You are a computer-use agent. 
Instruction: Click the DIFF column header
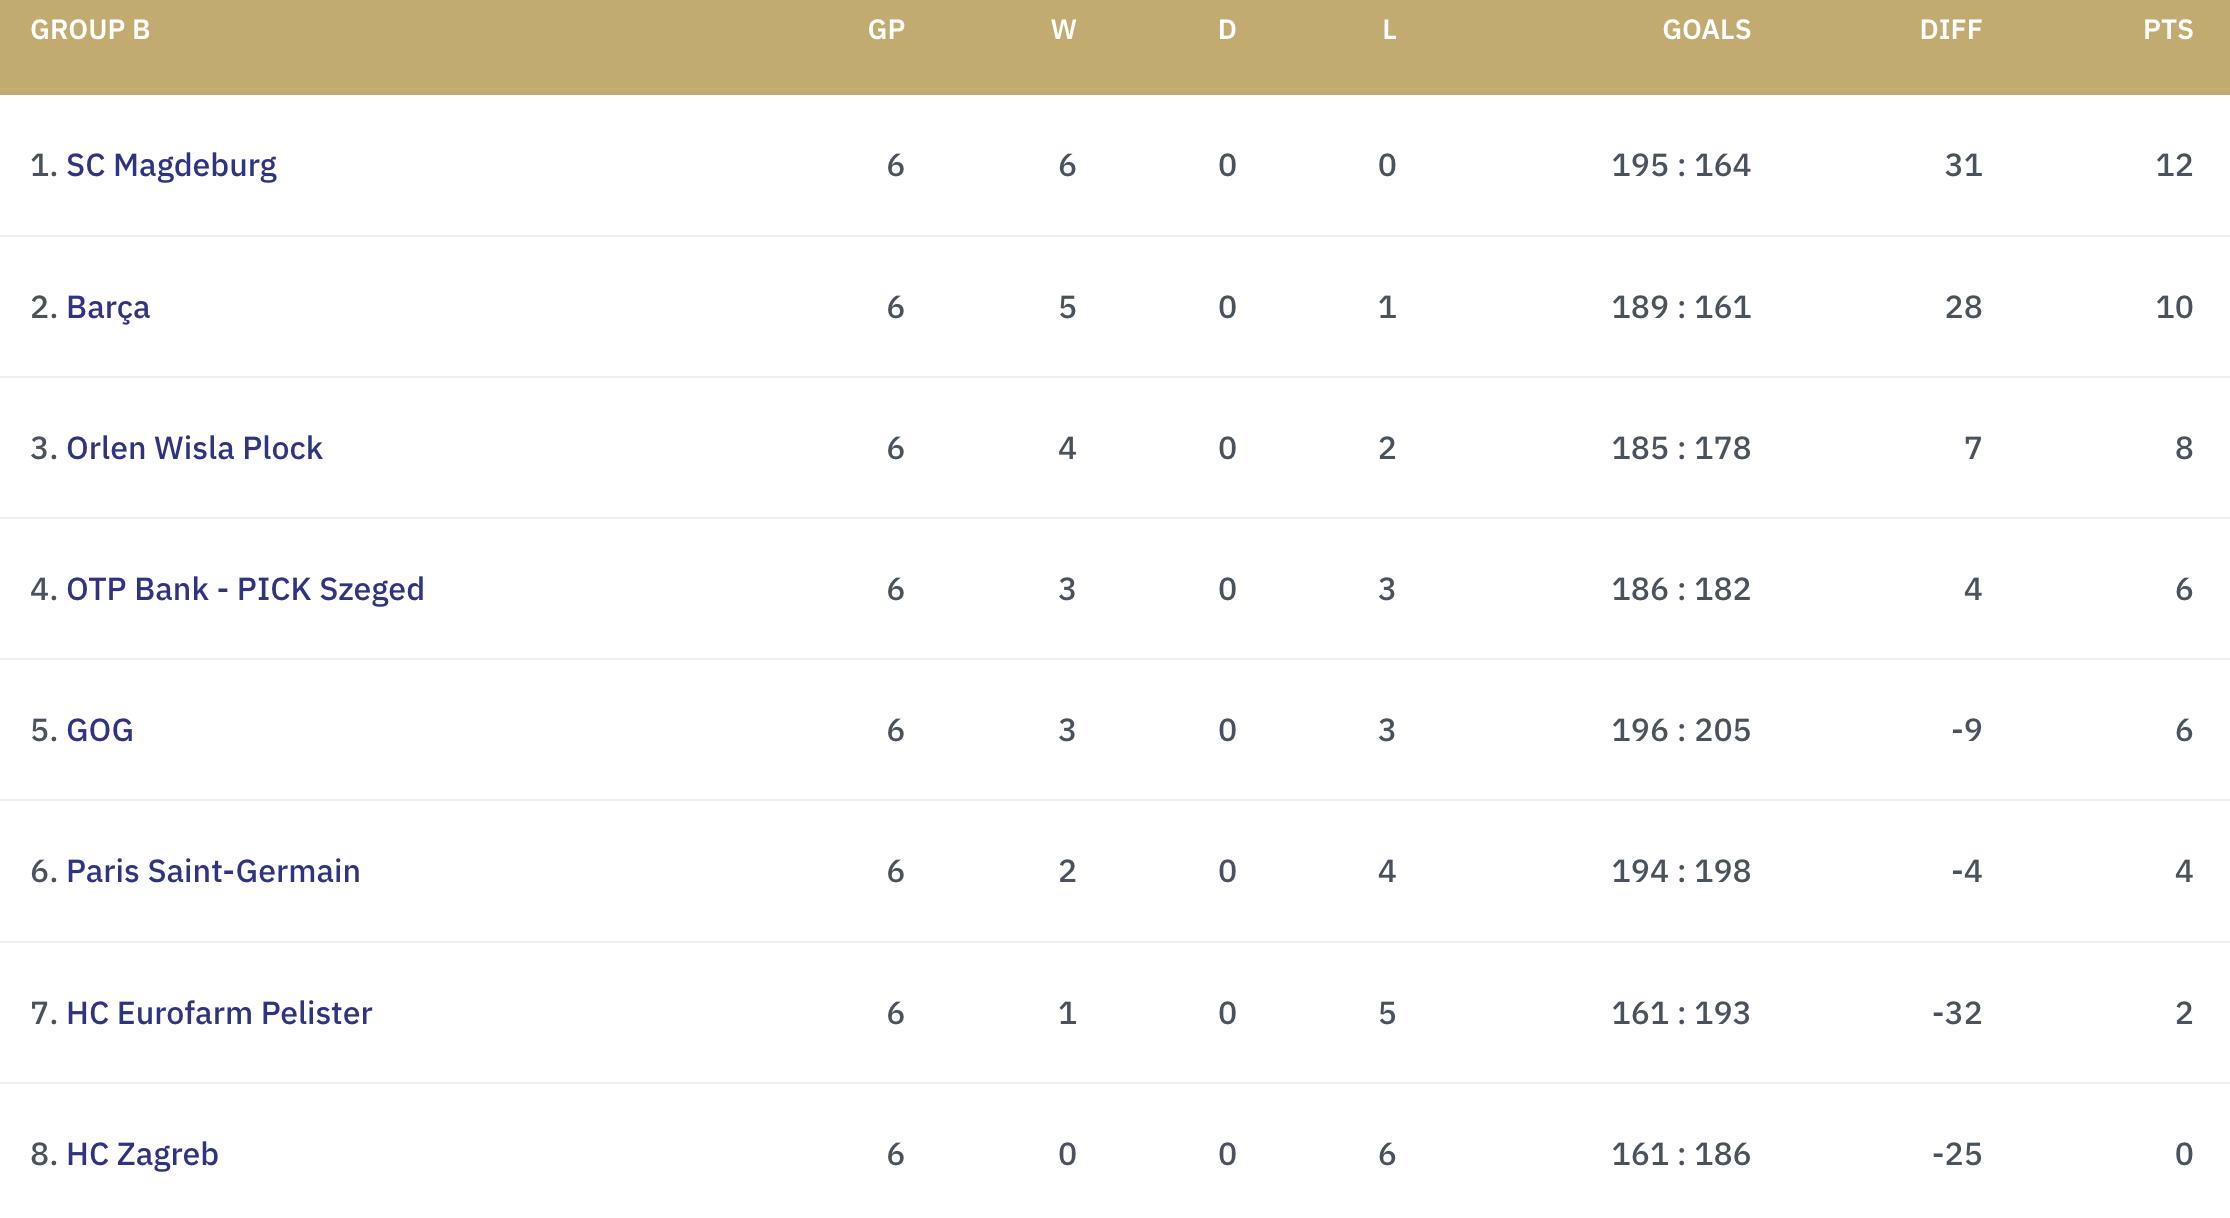pos(1950,30)
